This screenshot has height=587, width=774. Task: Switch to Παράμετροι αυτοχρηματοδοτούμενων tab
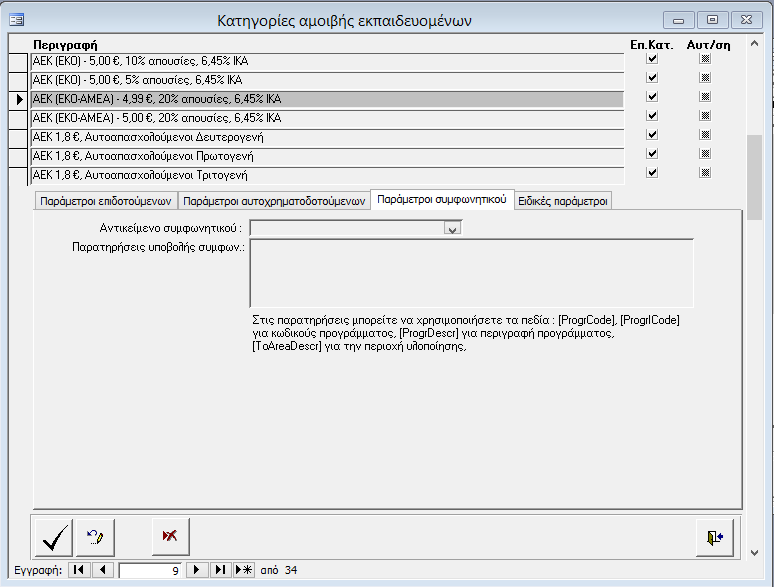click(273, 200)
